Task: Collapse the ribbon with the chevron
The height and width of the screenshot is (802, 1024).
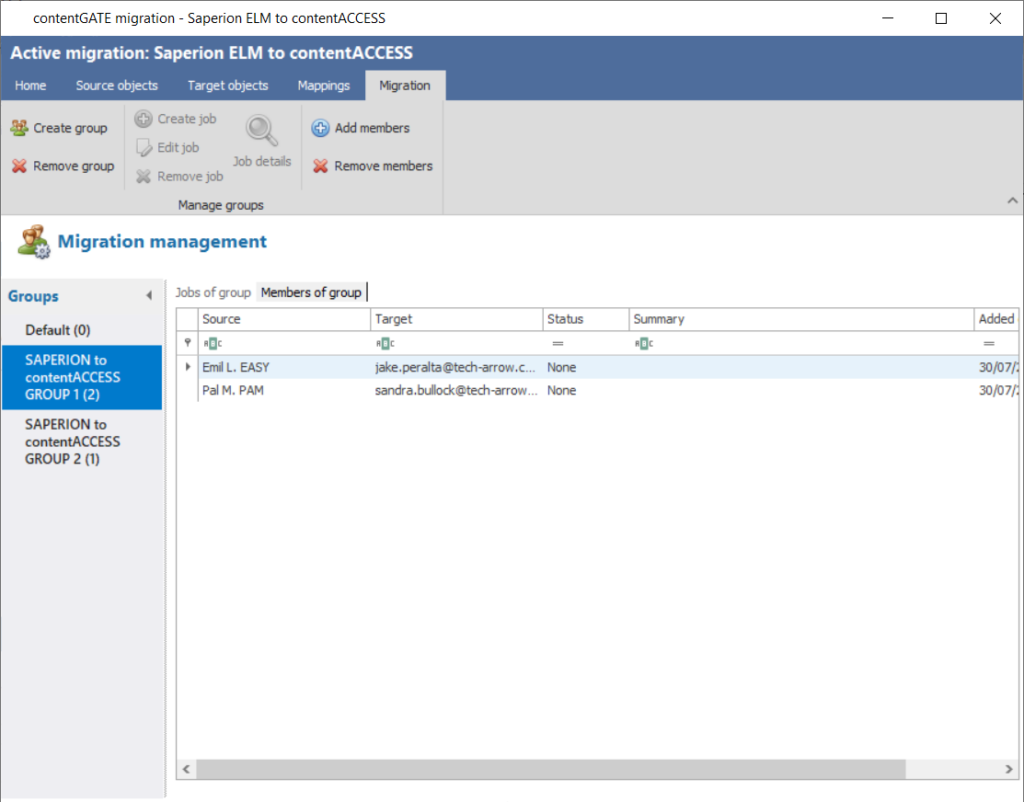Action: [1011, 201]
